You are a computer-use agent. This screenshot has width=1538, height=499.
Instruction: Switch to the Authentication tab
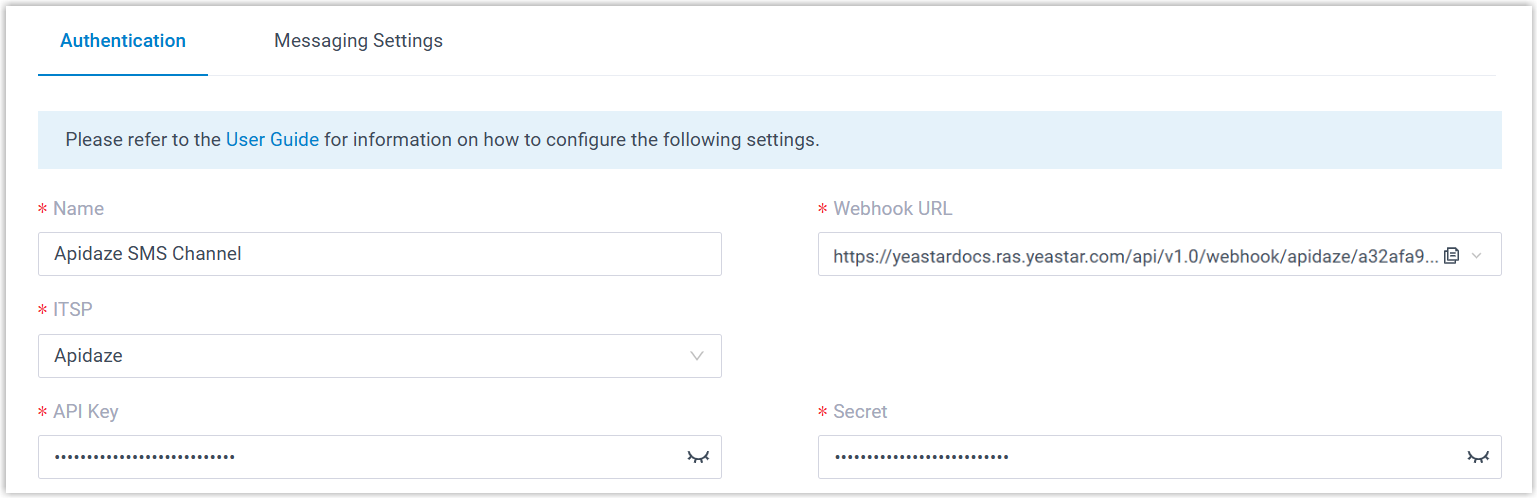click(123, 41)
